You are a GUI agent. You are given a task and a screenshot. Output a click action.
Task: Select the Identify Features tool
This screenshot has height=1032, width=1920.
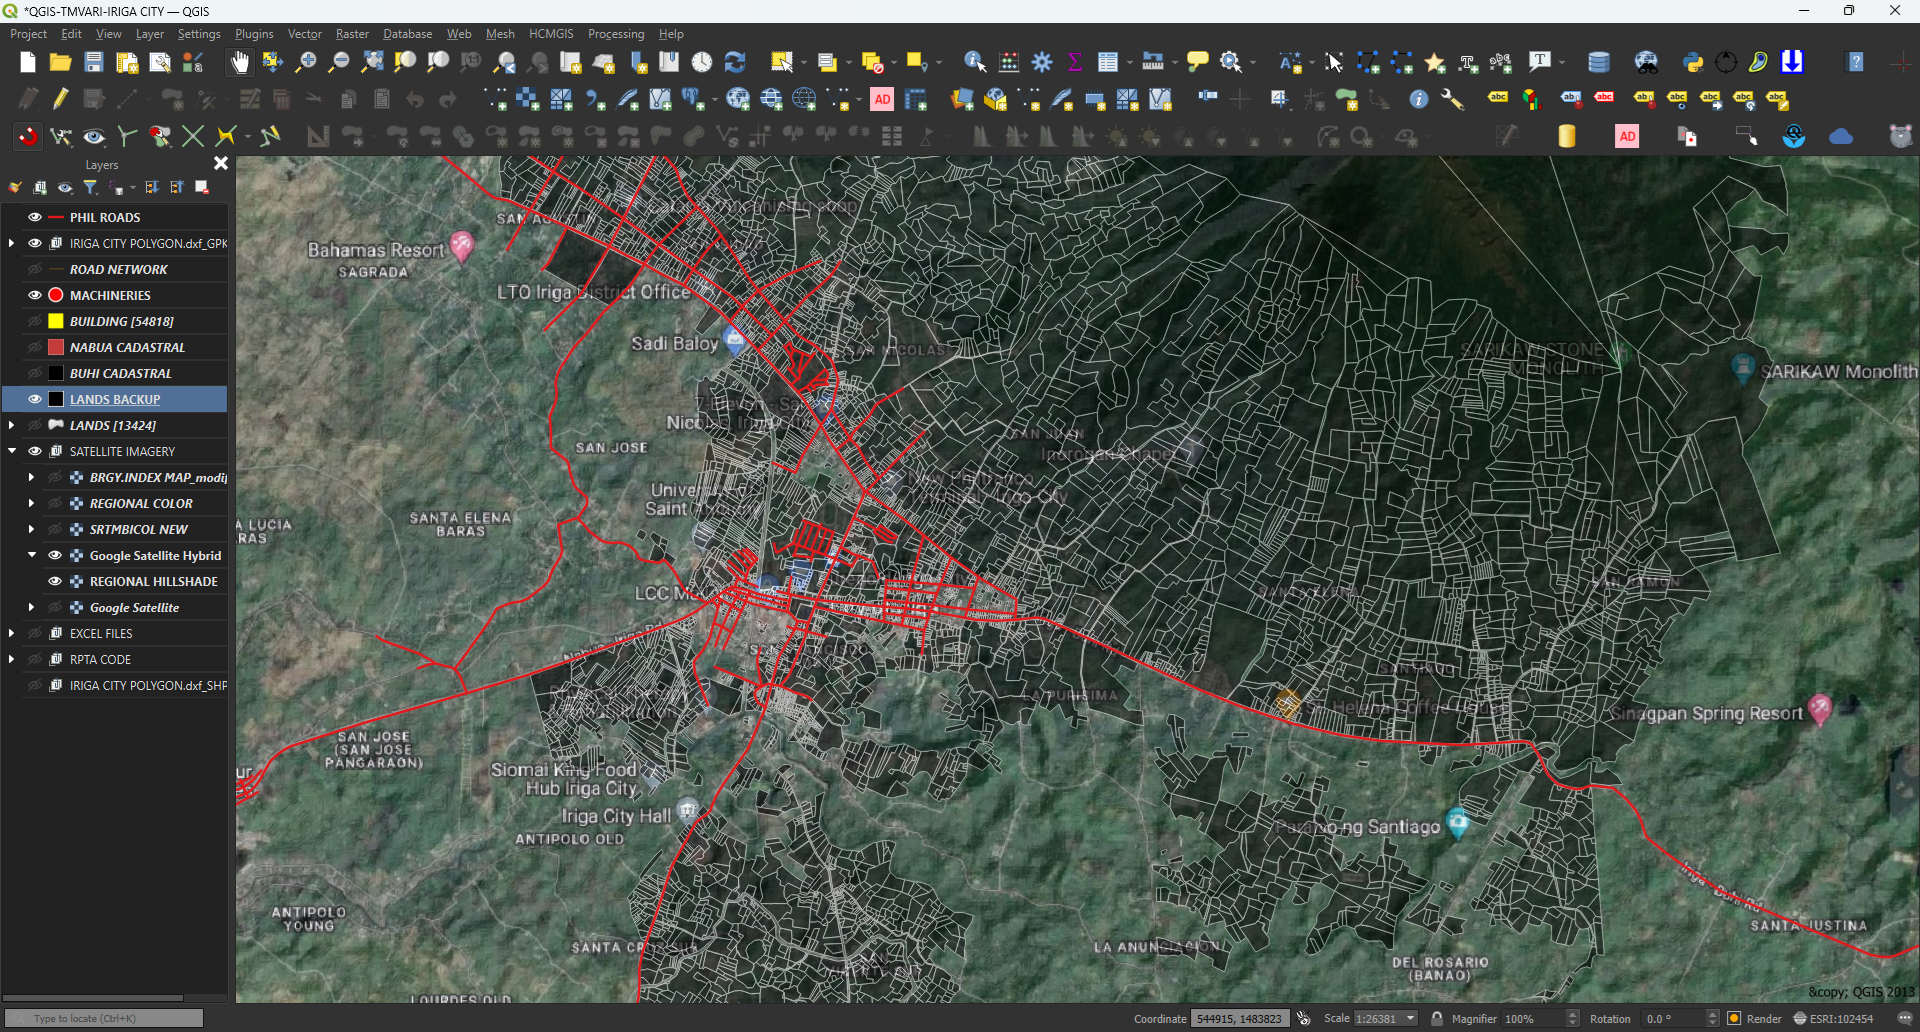pyautogui.click(x=972, y=61)
